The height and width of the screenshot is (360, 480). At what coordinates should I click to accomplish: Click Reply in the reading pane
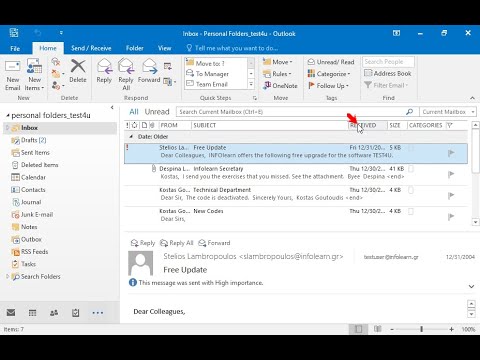[x=143, y=243]
